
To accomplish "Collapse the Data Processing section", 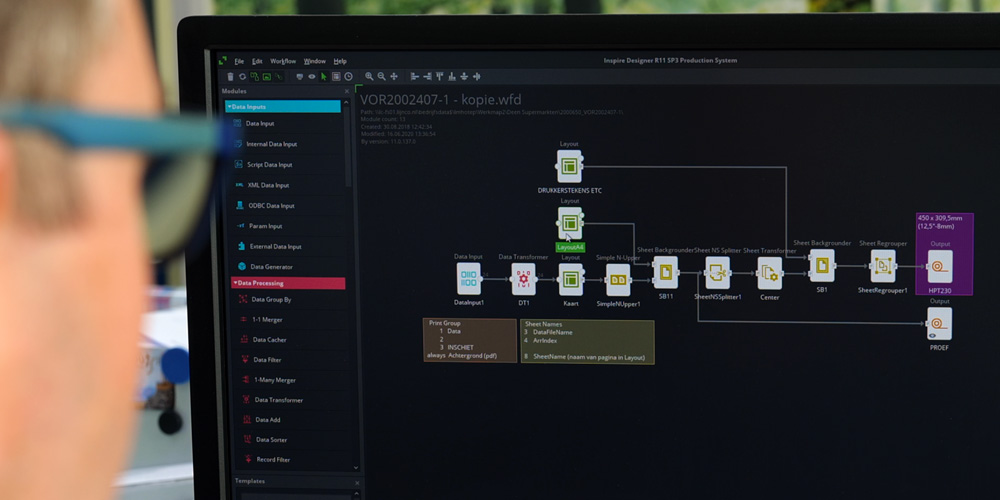I will click(x=288, y=283).
